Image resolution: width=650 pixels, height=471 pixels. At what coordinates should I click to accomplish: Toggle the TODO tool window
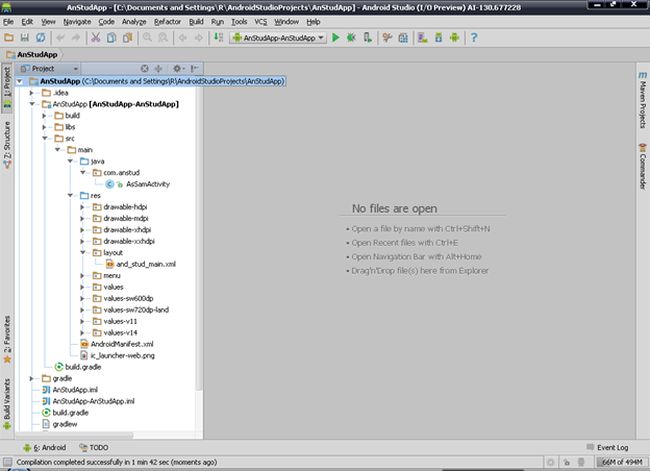click(x=94, y=447)
